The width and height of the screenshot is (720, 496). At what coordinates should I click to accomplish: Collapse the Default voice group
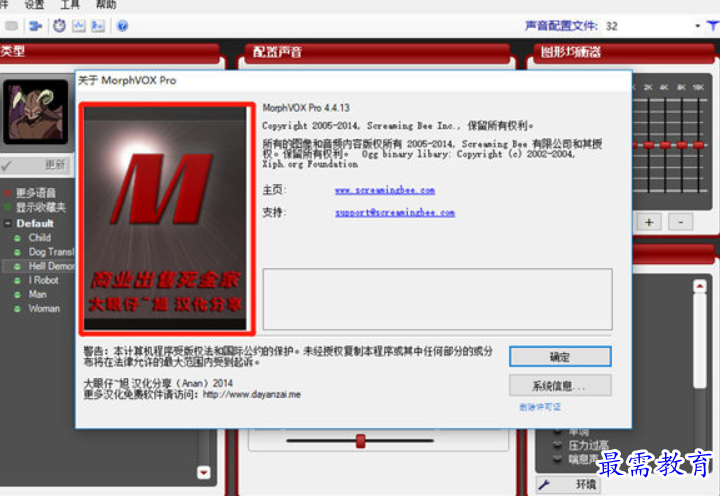[8, 224]
